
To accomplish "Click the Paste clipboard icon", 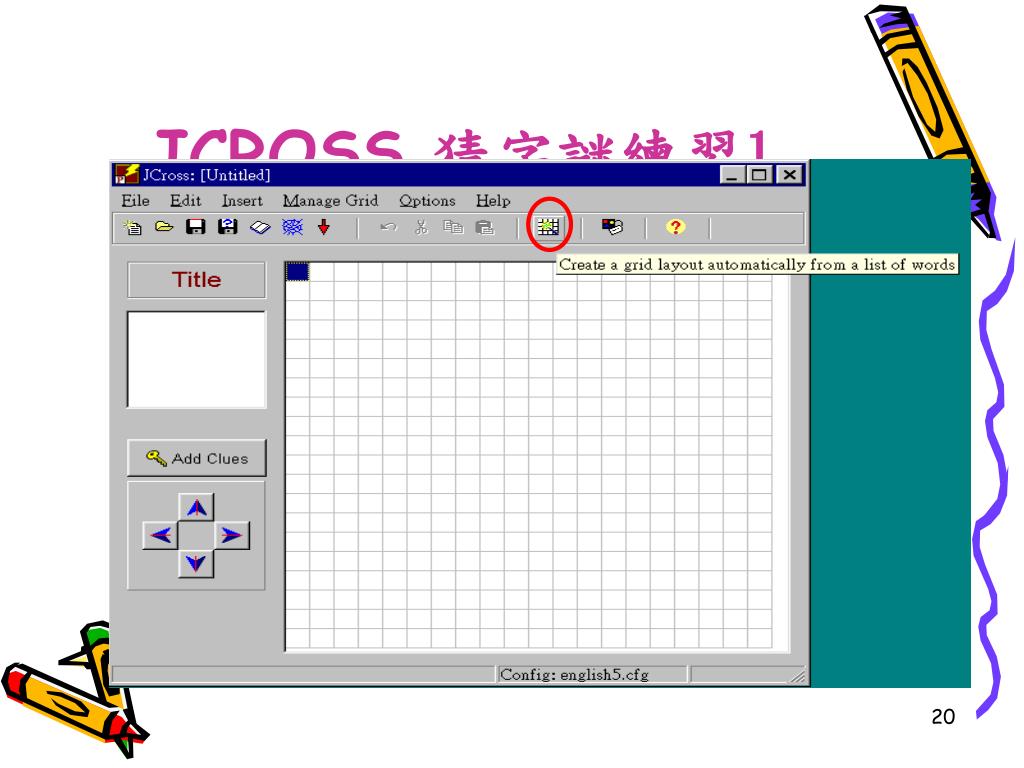I will pos(485,227).
